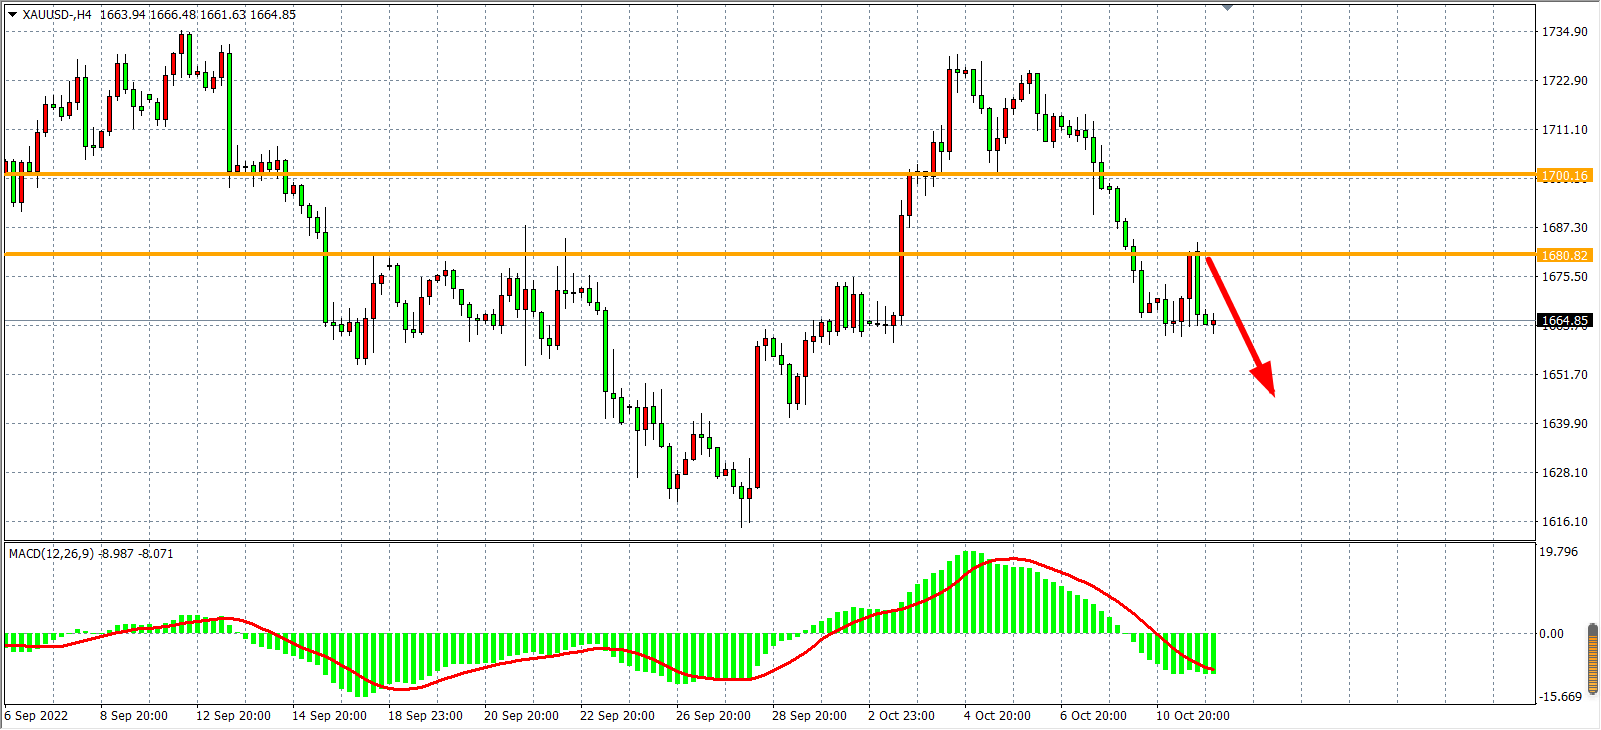The width and height of the screenshot is (1601, 730).
Task: Click the 1616.10 price scale label
Action: click(1564, 522)
